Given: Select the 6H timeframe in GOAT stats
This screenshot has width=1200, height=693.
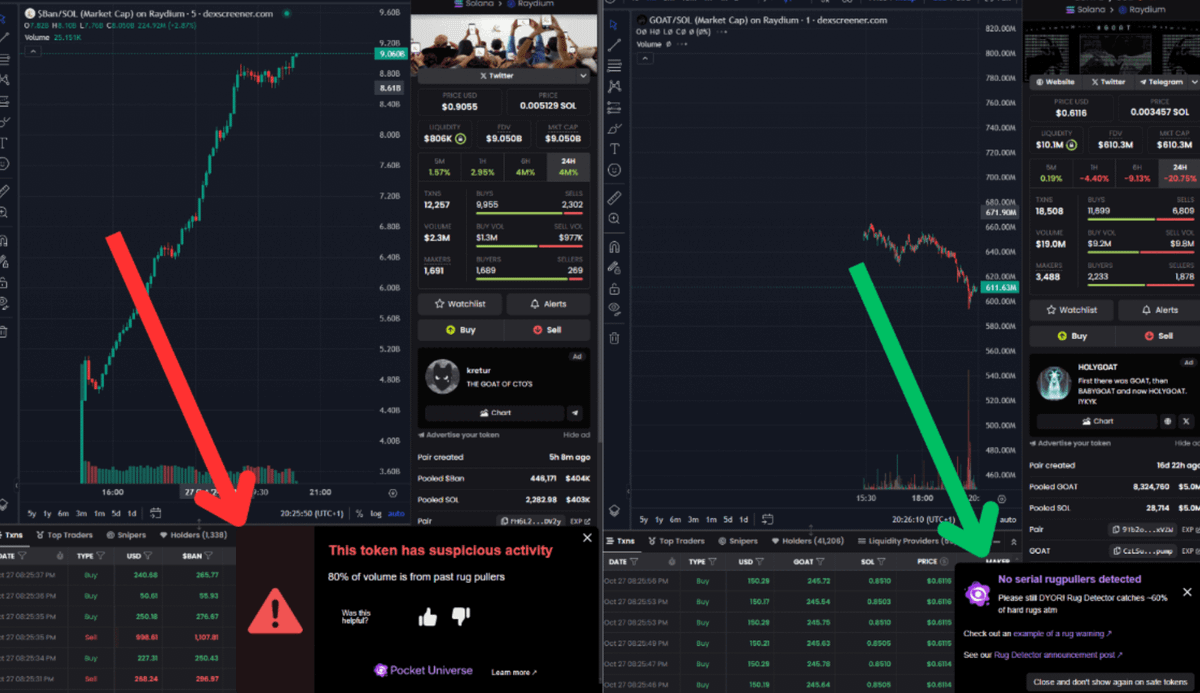Looking at the screenshot, I should (1136, 172).
